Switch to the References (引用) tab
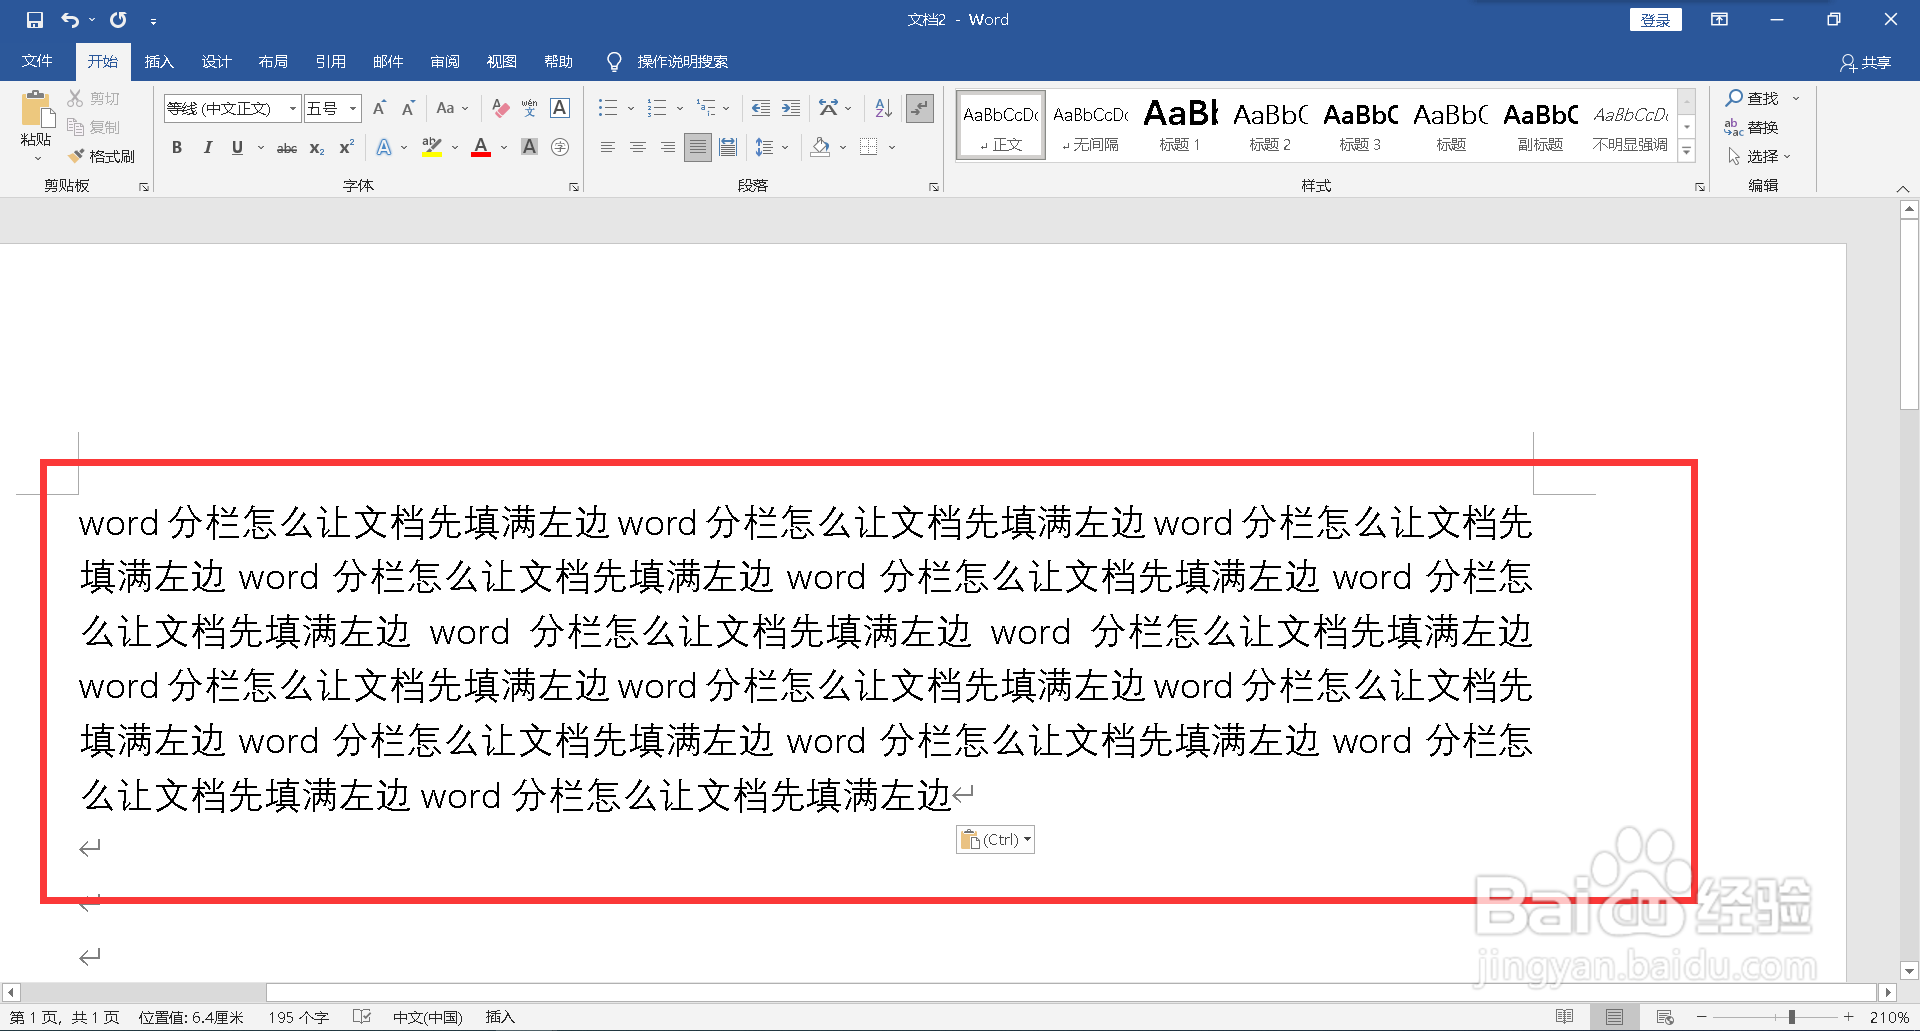The image size is (1920, 1031). pos(330,61)
